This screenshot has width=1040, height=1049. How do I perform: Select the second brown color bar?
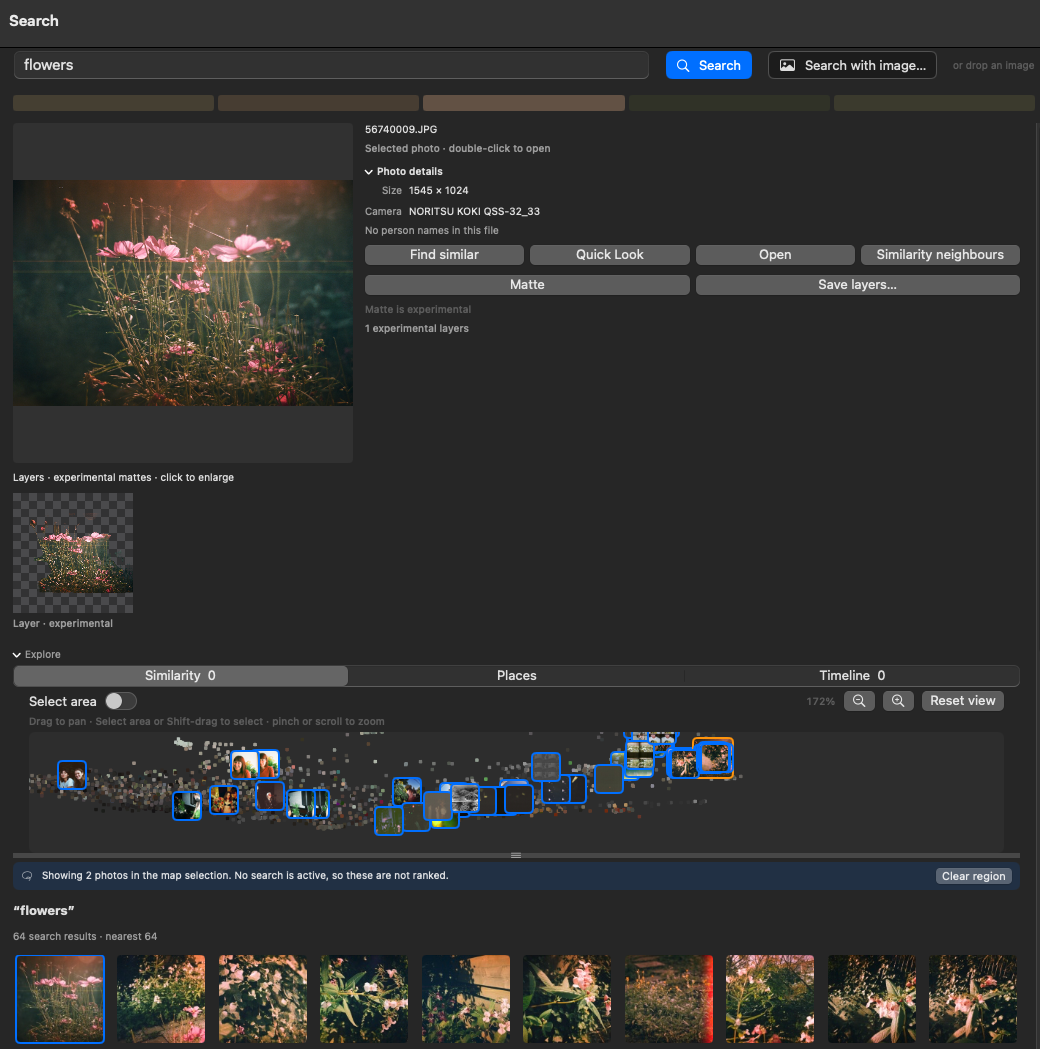coord(318,103)
